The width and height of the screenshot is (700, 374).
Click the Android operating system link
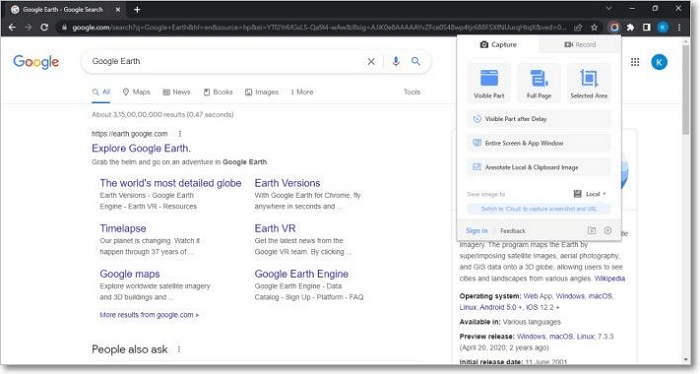coord(500,307)
